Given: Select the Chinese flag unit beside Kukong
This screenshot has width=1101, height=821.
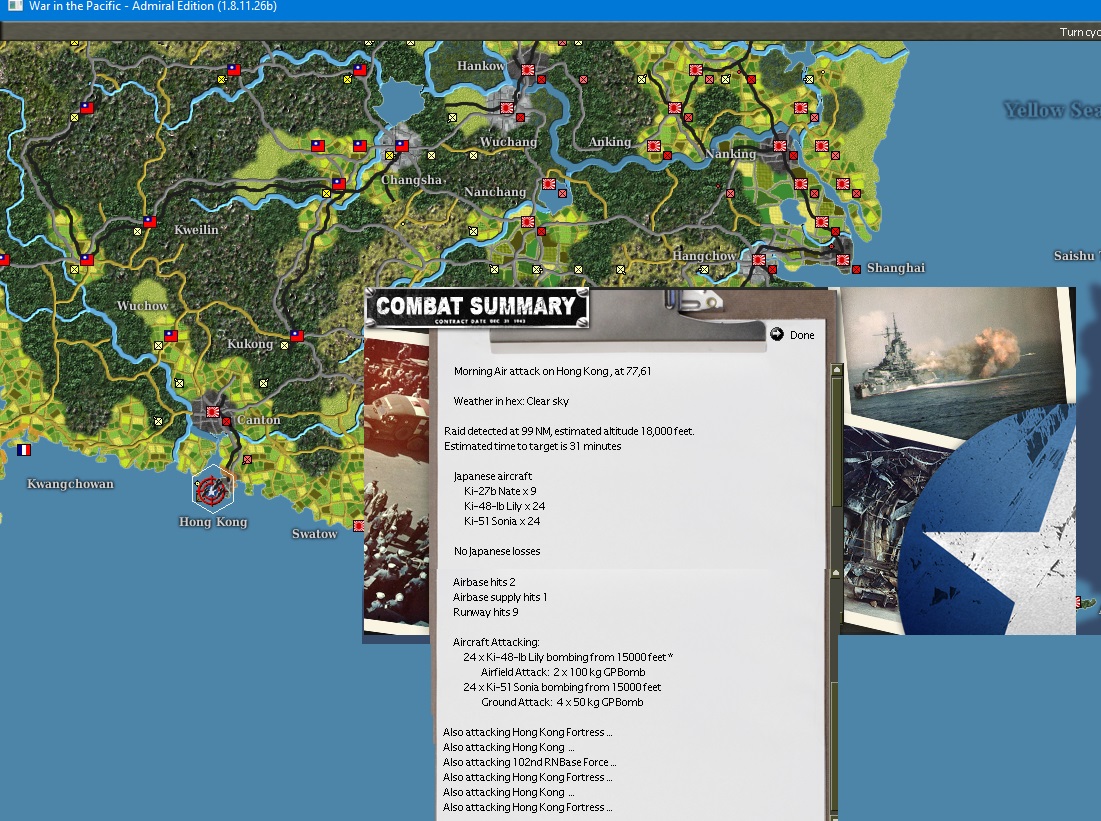Looking at the screenshot, I should point(296,336).
